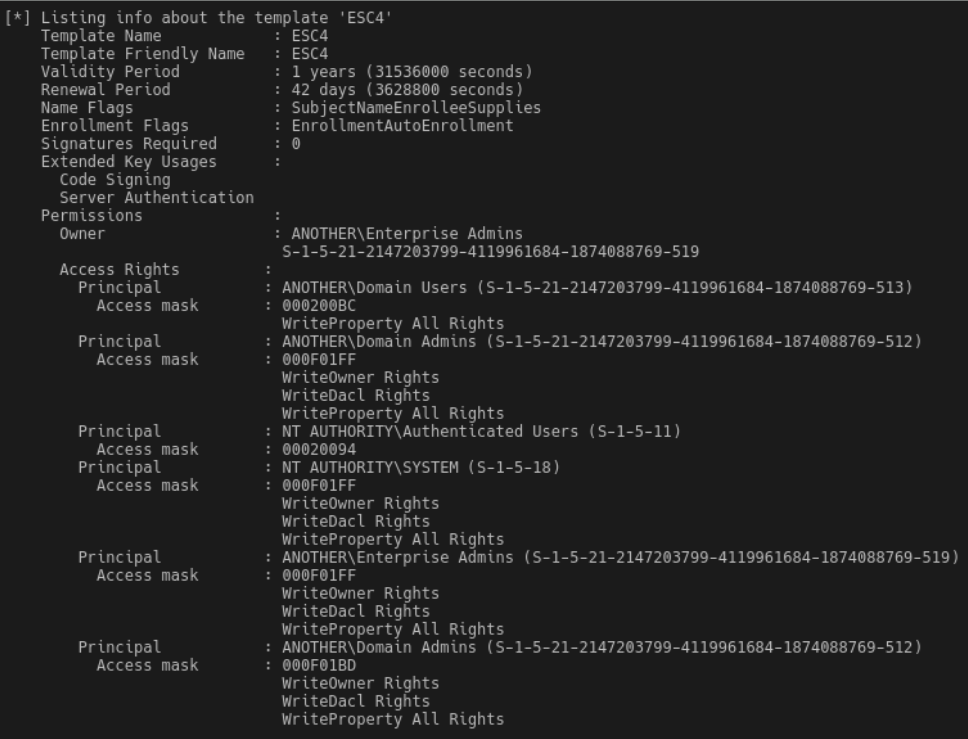Click the 'Access Rights' heading

point(120,270)
